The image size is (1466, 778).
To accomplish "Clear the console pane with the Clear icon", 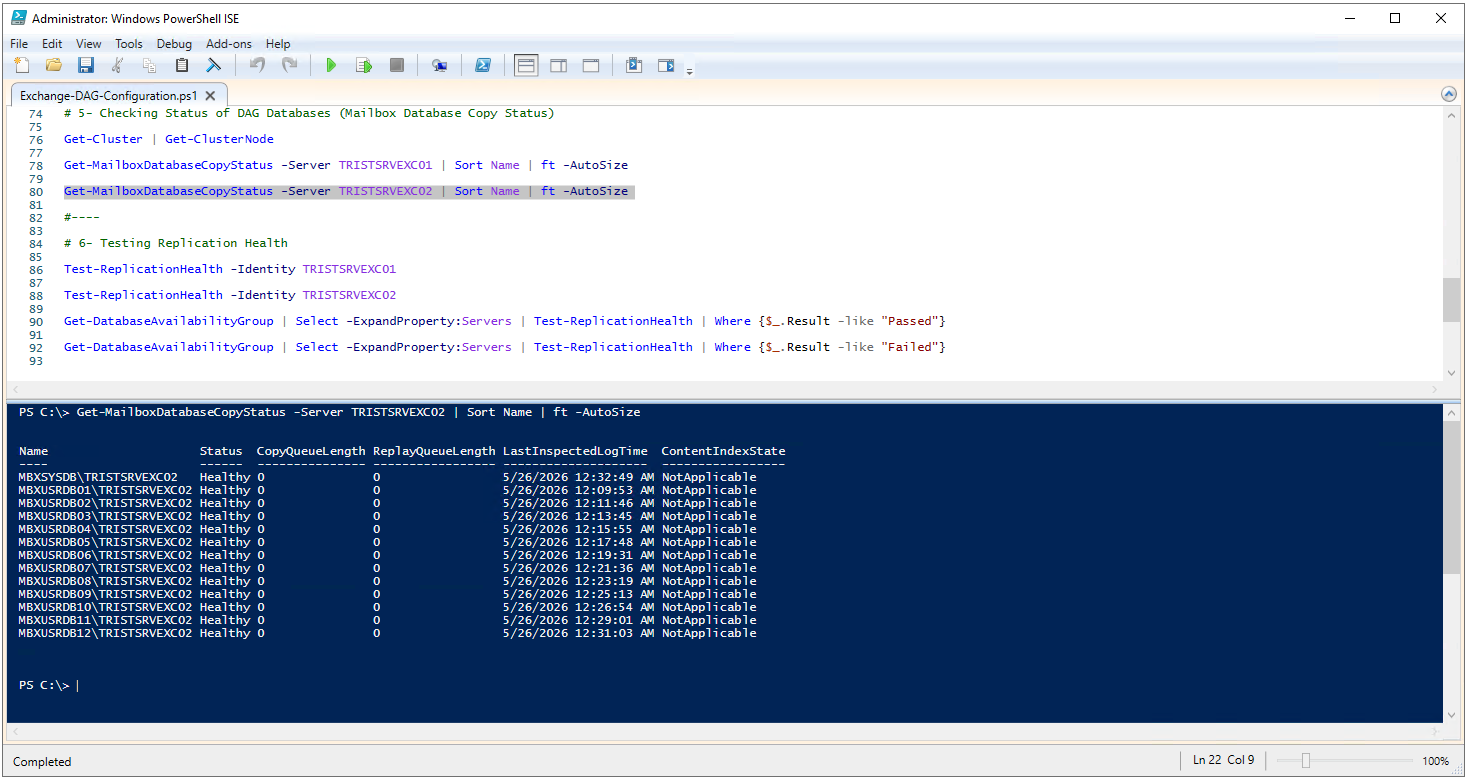I will (214, 65).
